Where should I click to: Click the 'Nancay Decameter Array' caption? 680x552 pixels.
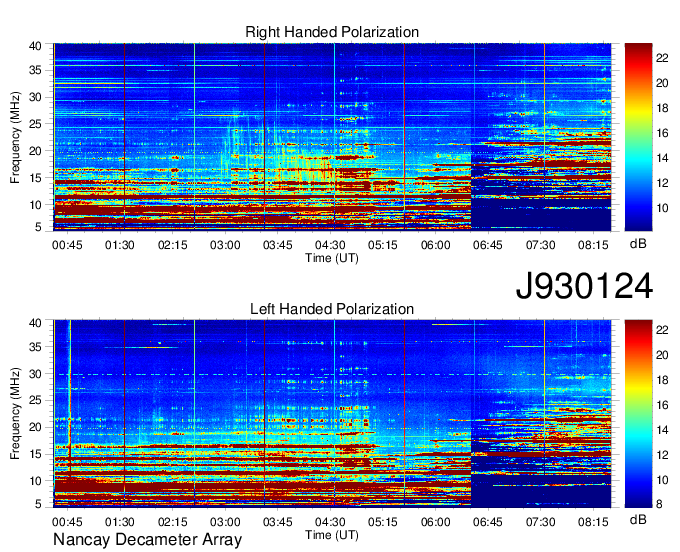click(x=147, y=540)
